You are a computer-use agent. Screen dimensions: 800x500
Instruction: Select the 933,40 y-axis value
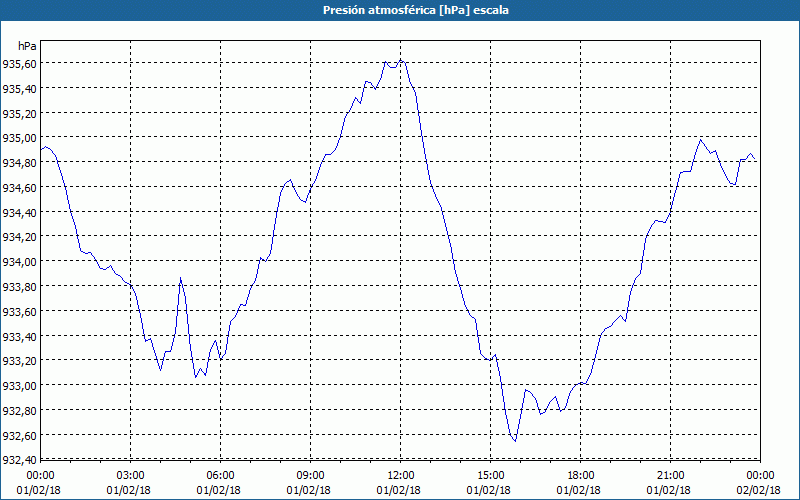click(x=19, y=336)
